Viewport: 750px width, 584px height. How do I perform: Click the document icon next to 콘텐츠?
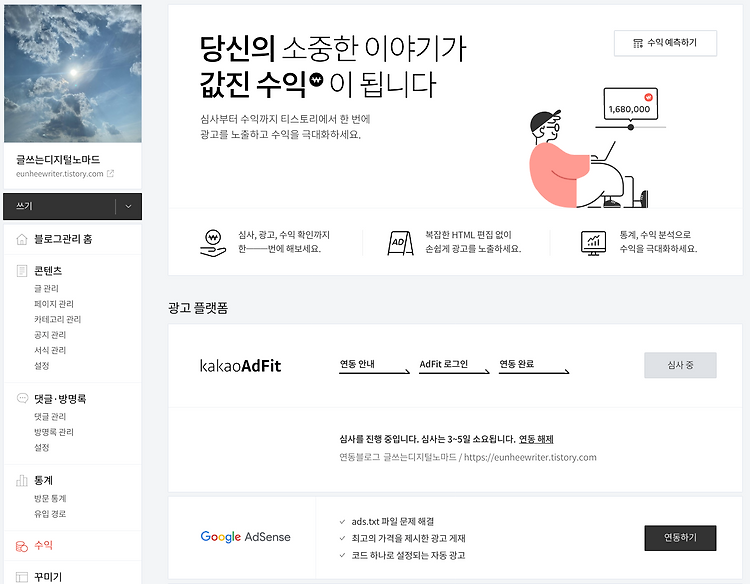pyautogui.click(x=22, y=271)
